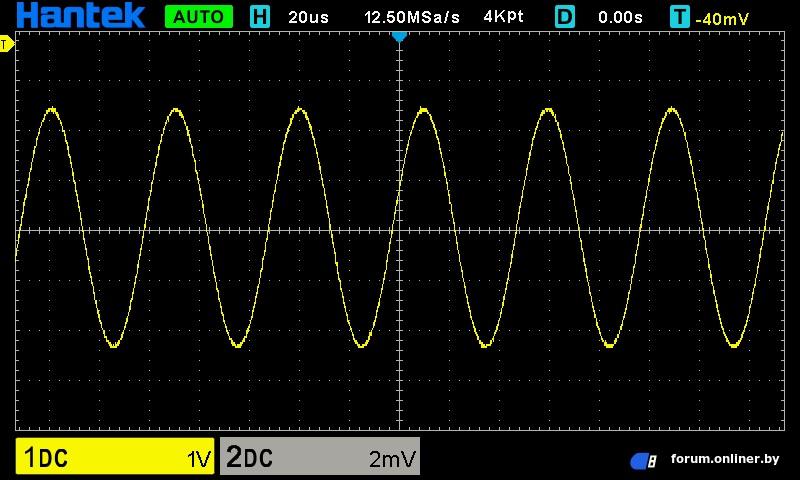Click the first sine wave peak
The width and height of the screenshot is (800, 480).
coord(52,109)
